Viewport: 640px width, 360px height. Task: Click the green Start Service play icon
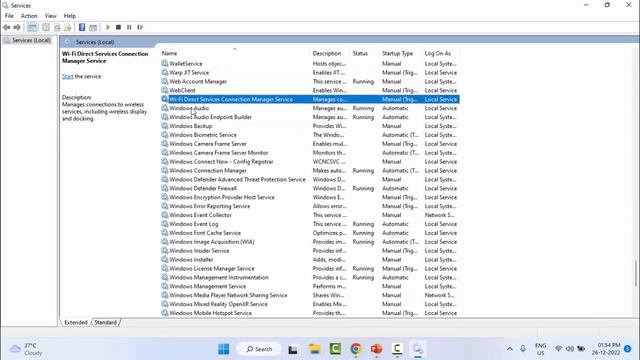click(108, 27)
